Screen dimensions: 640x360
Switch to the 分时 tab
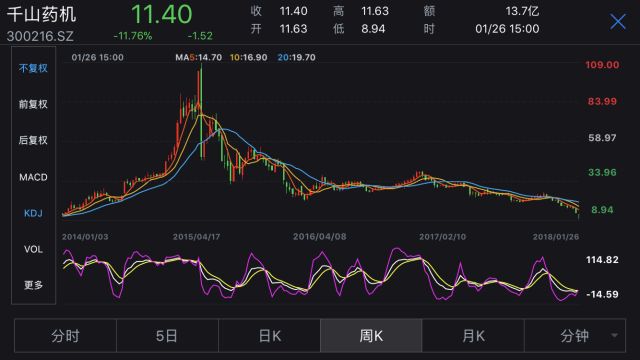(65, 336)
